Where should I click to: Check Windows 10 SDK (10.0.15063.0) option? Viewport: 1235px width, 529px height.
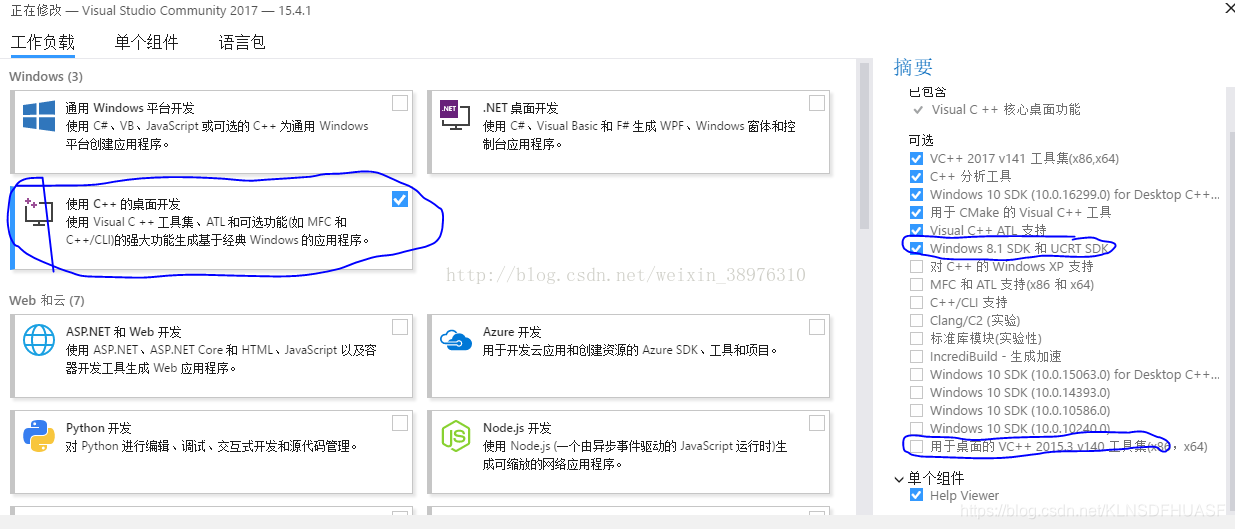[916, 374]
